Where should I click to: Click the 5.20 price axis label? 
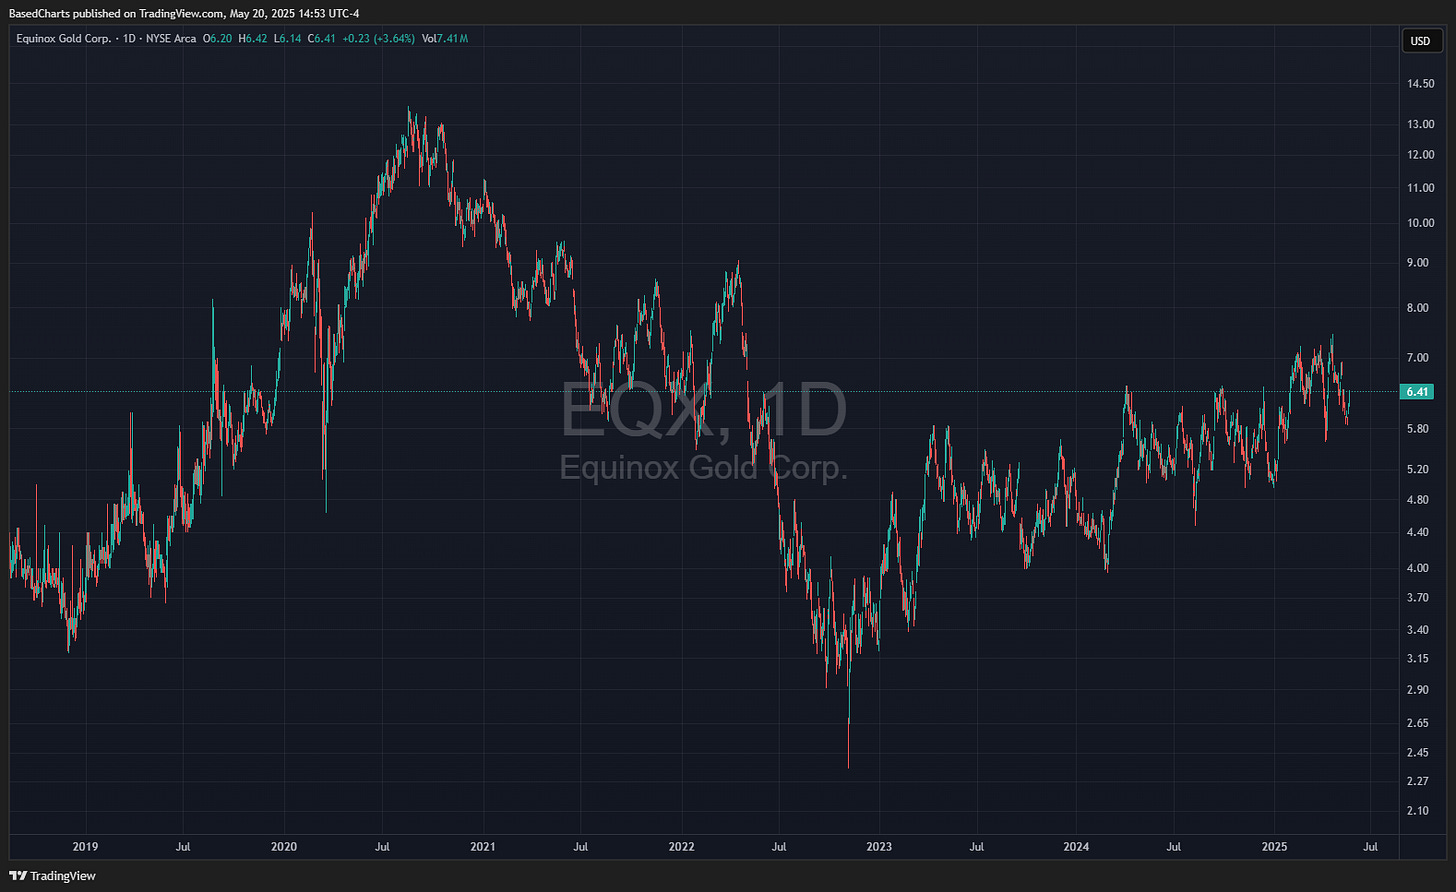click(x=1420, y=469)
